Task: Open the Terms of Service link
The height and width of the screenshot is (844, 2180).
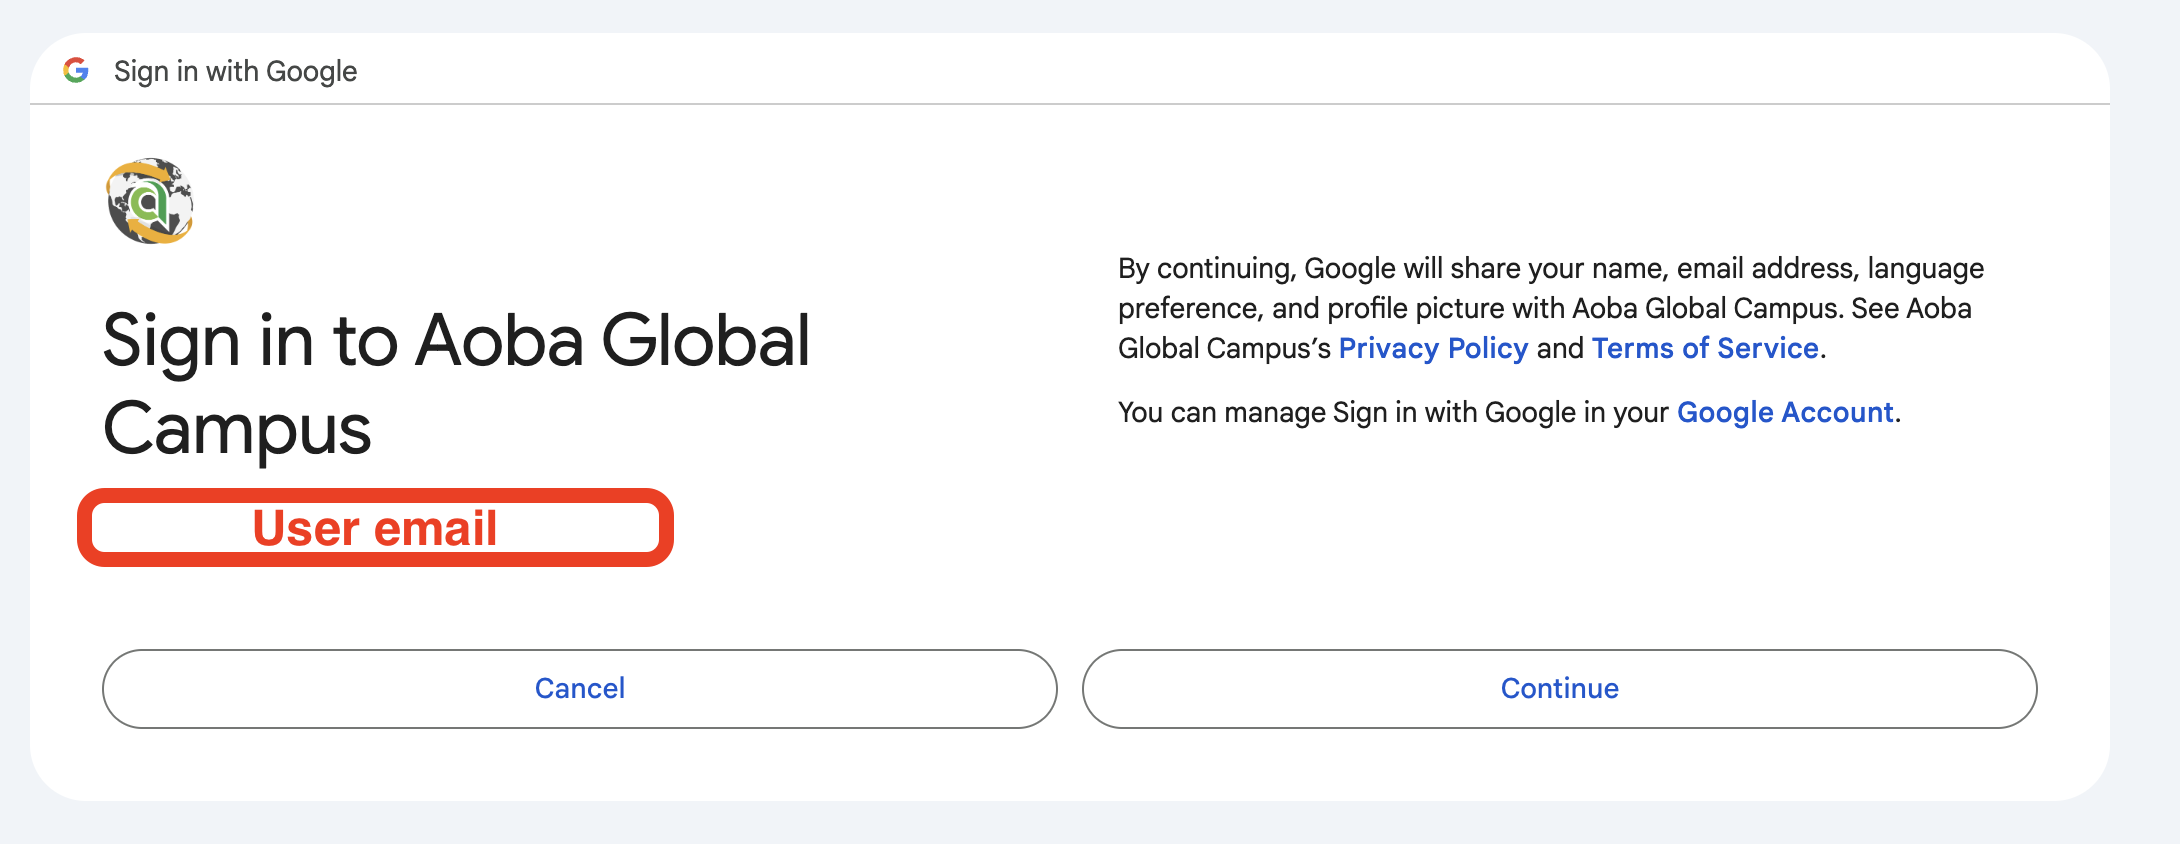Action: 1705,348
